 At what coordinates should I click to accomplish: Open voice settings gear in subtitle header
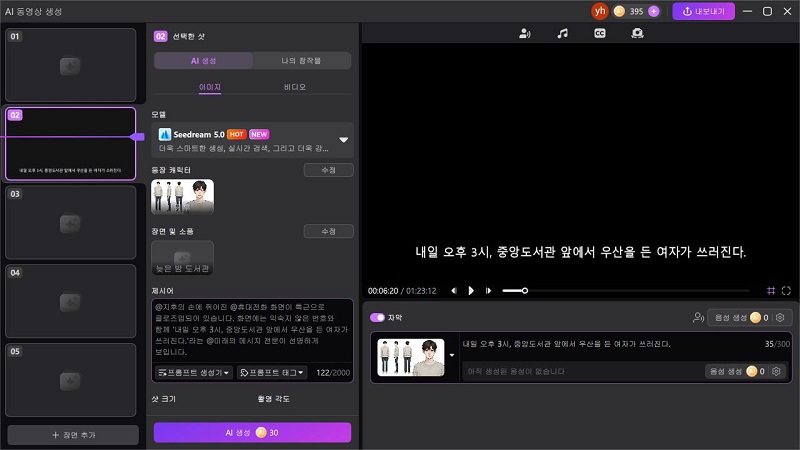(x=780, y=317)
